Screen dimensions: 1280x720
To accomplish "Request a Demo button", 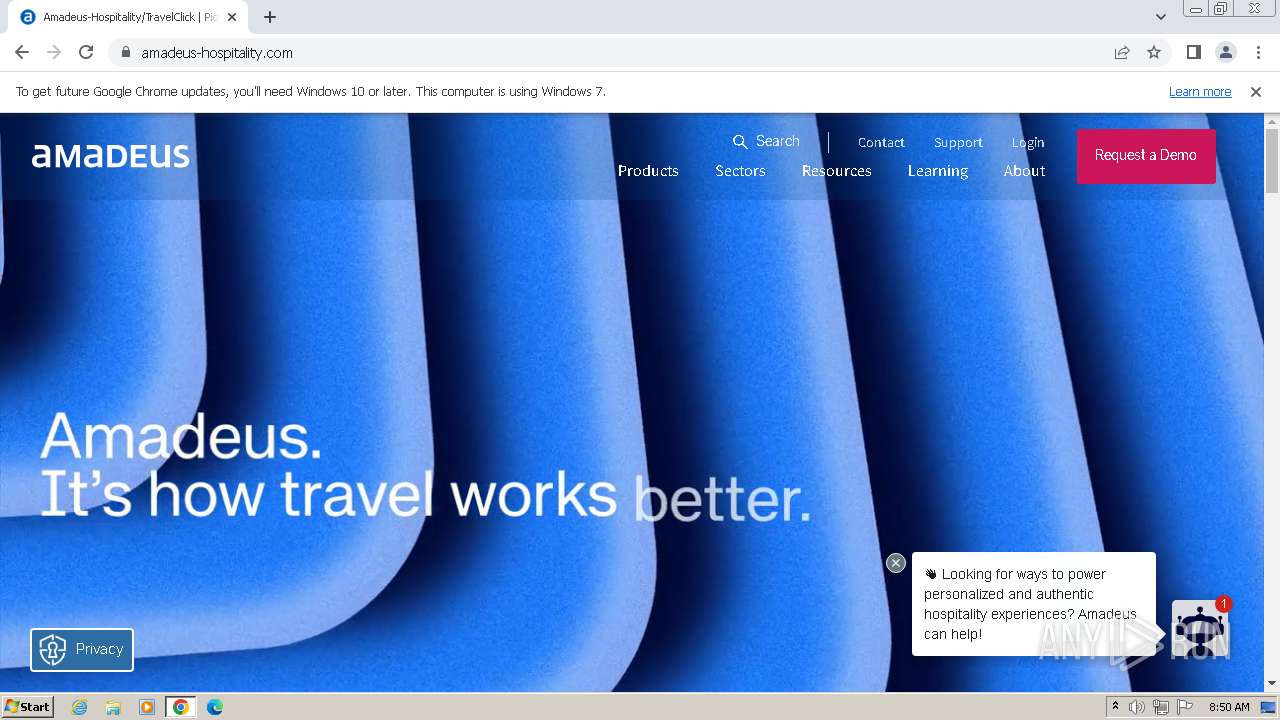I will [x=1146, y=155].
